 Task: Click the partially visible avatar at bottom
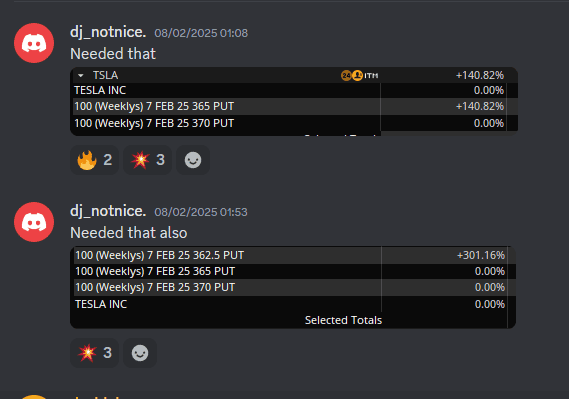34,397
